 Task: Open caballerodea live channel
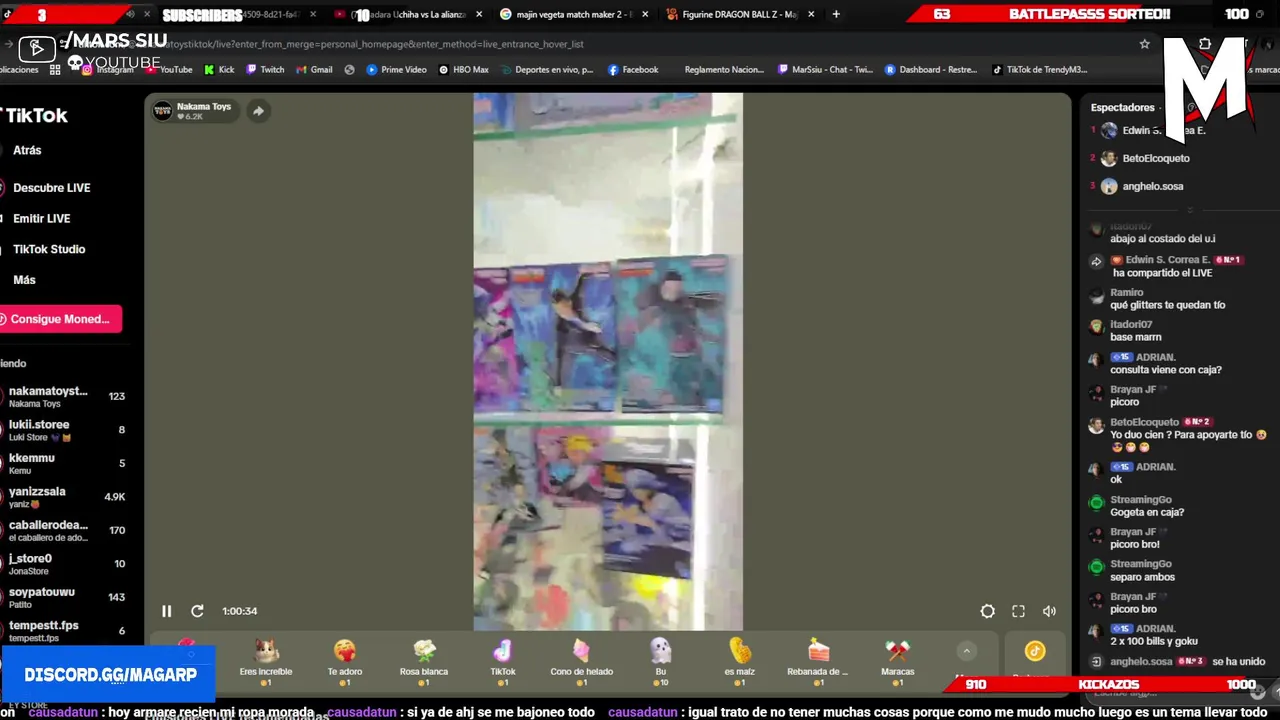click(x=65, y=531)
